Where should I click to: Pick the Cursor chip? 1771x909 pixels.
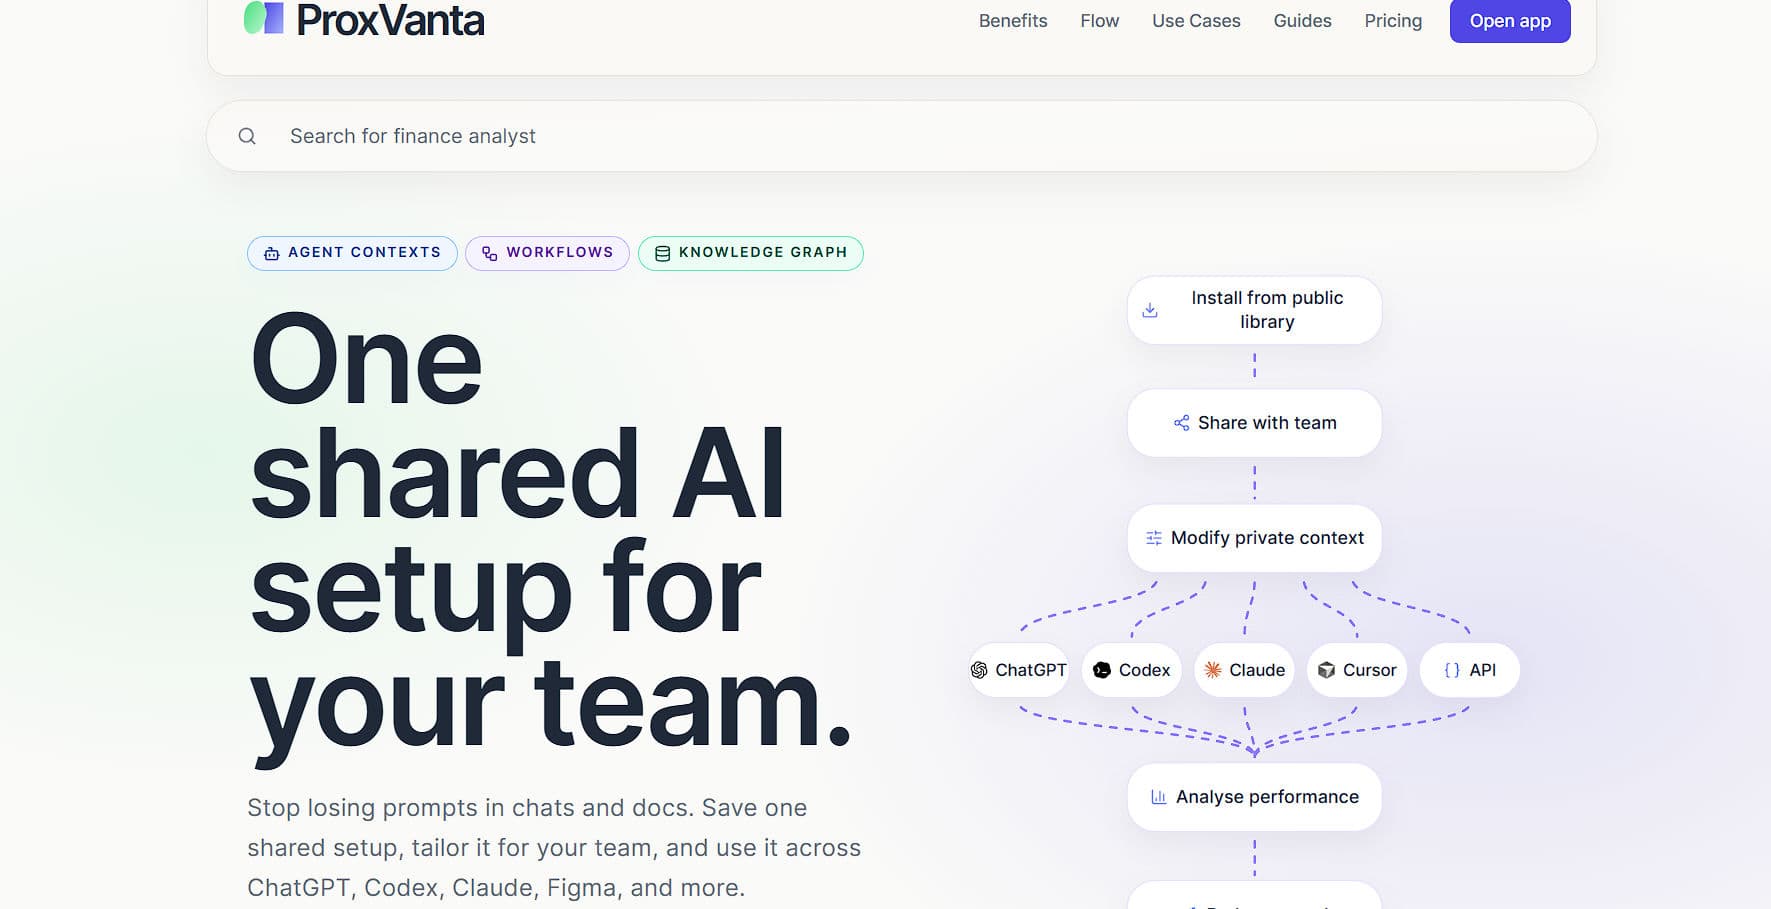tap(1357, 670)
